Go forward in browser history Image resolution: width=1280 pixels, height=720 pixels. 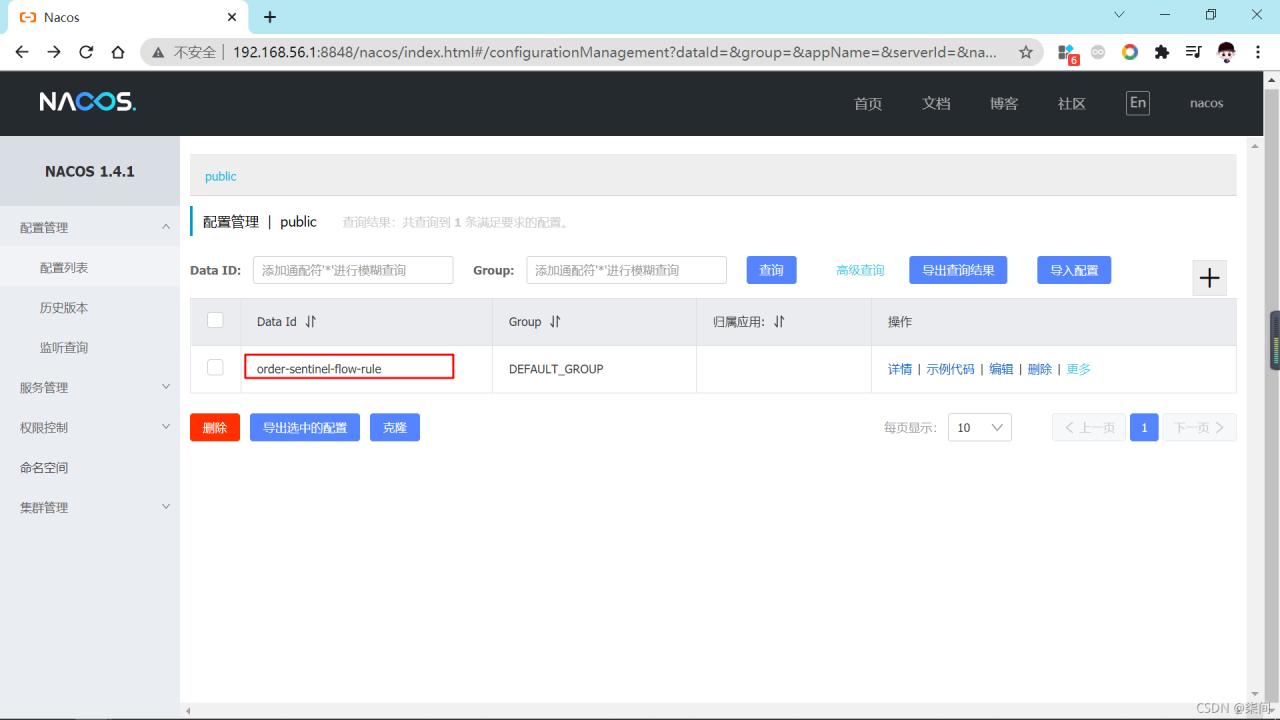(x=54, y=52)
